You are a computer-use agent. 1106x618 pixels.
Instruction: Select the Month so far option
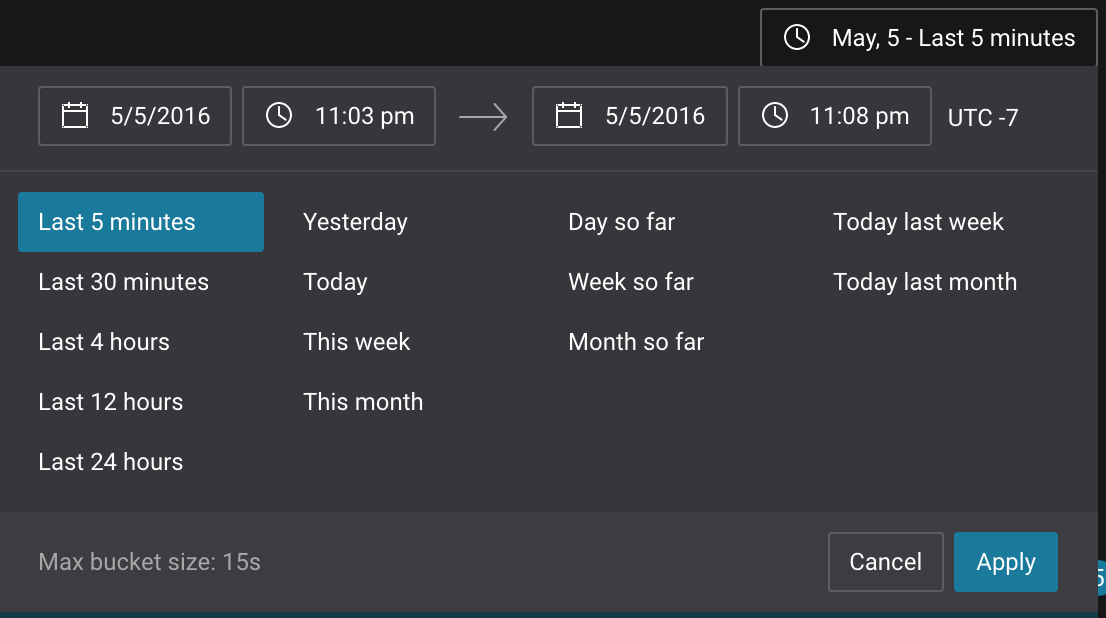coord(636,342)
